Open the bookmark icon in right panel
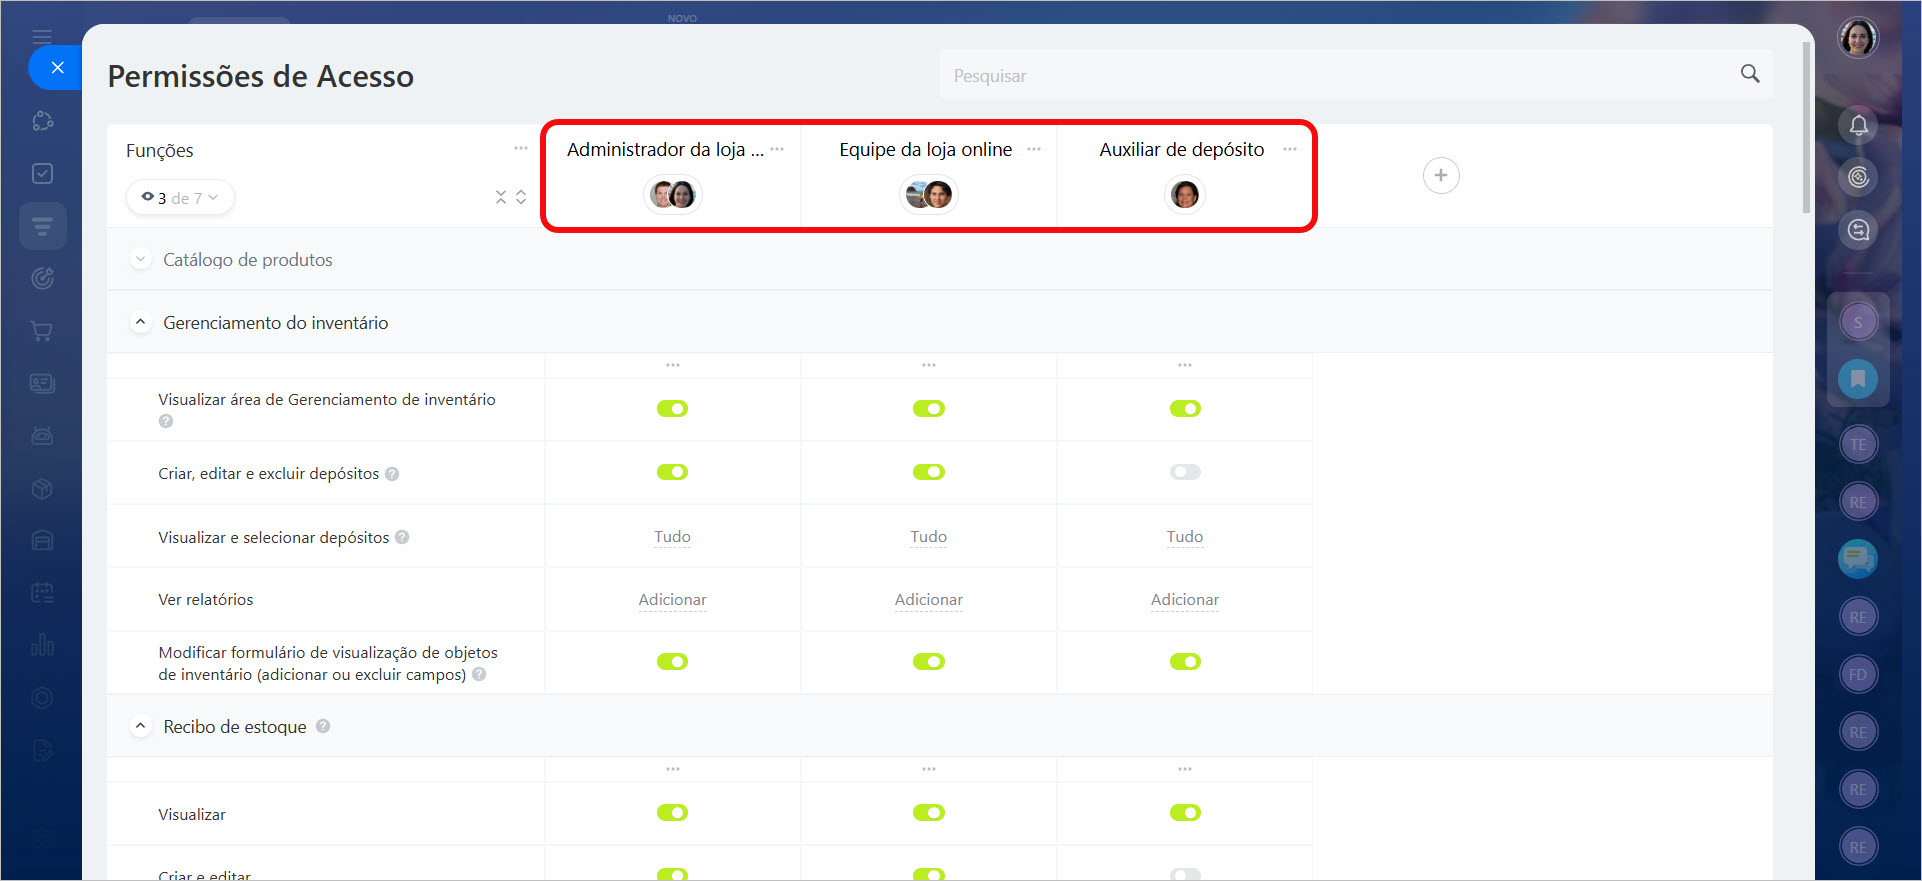Image resolution: width=1922 pixels, height=881 pixels. click(x=1858, y=379)
